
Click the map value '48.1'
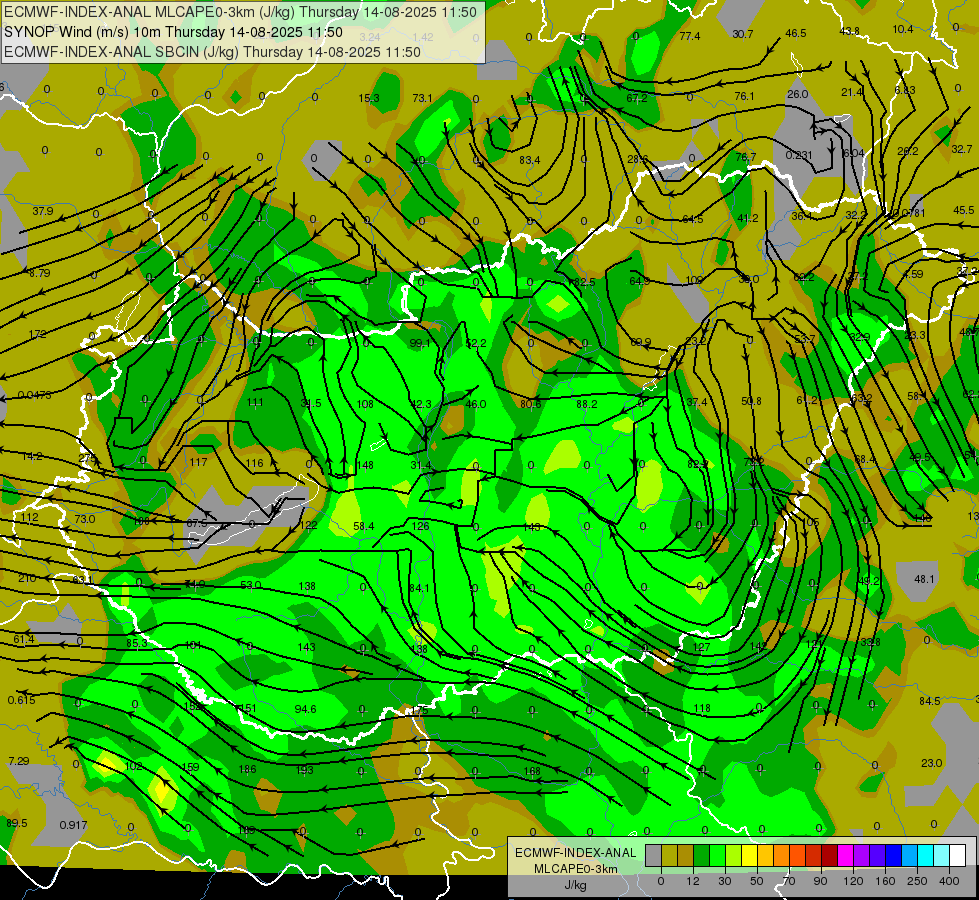tap(924, 580)
